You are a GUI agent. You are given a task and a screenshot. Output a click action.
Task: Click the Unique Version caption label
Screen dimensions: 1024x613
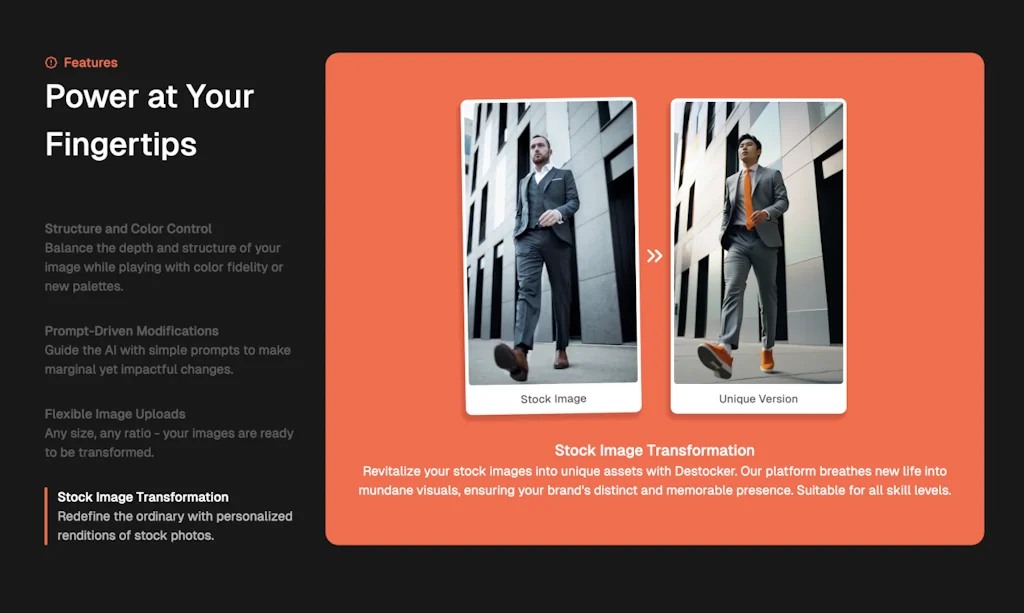(x=757, y=398)
